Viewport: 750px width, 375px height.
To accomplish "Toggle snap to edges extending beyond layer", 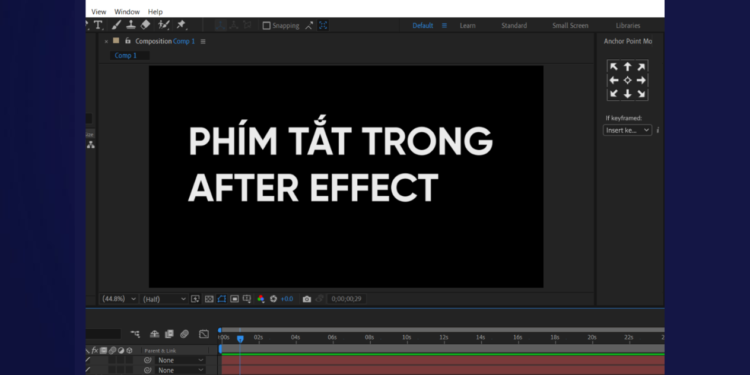I will pos(309,26).
